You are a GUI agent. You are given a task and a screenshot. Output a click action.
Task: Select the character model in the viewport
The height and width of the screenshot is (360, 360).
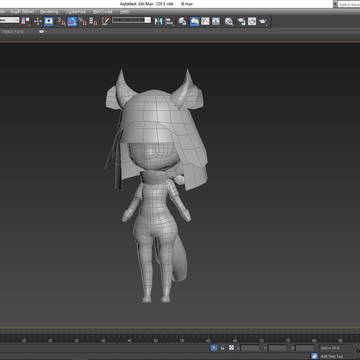coord(155,187)
